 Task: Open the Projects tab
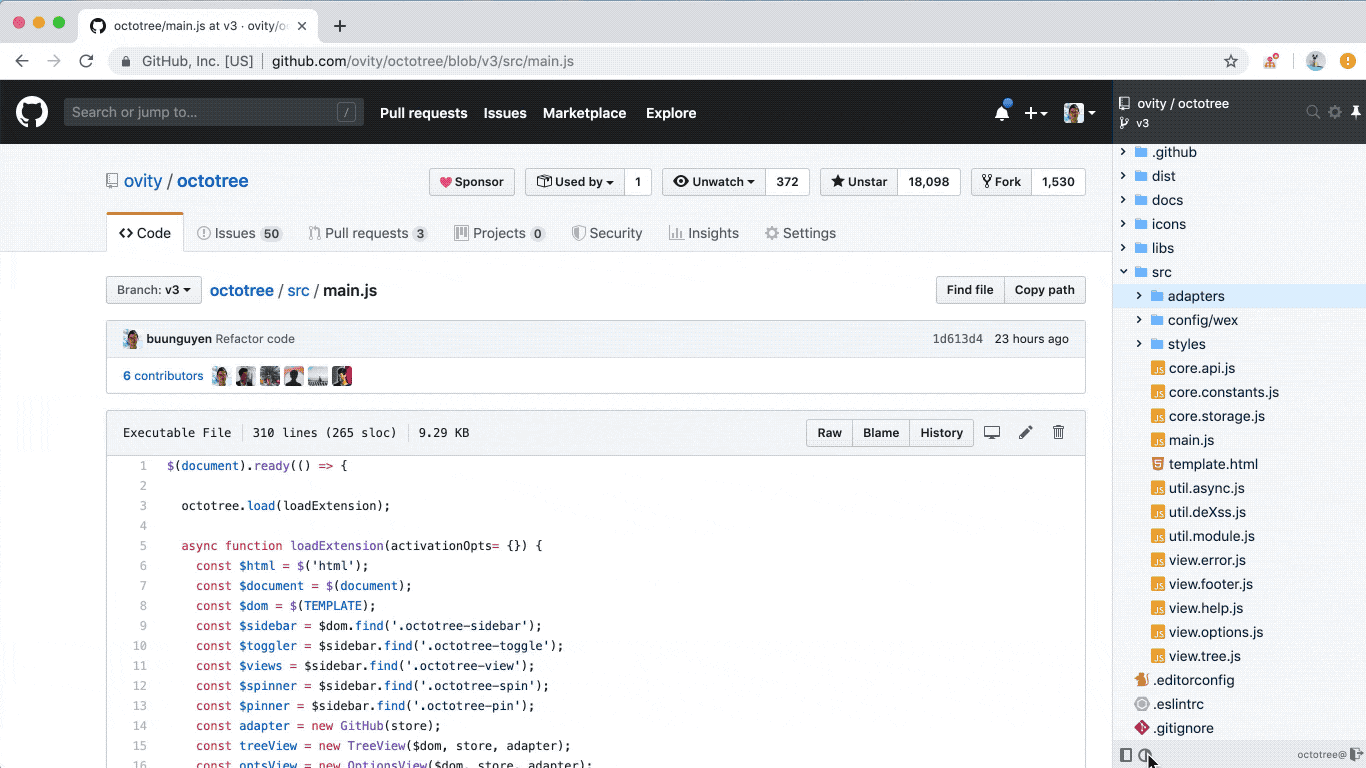click(x=499, y=233)
